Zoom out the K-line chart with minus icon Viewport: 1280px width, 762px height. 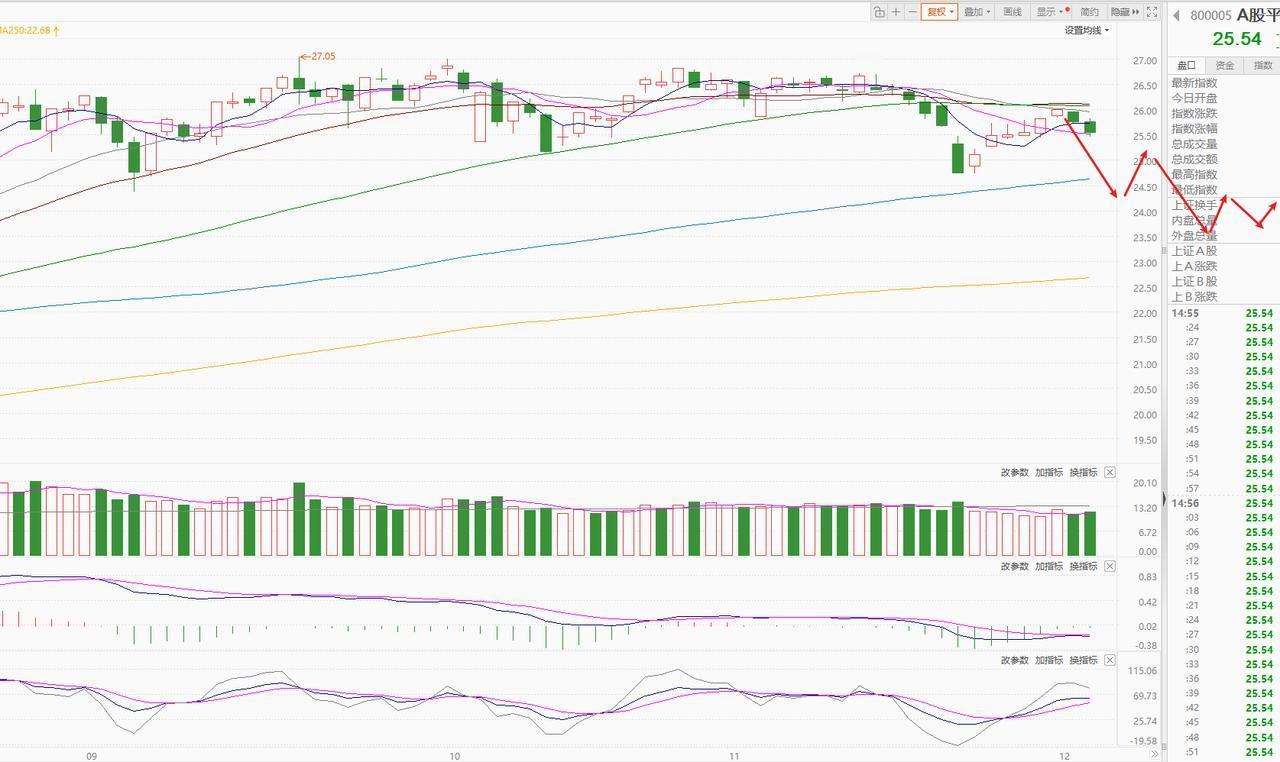[912, 12]
